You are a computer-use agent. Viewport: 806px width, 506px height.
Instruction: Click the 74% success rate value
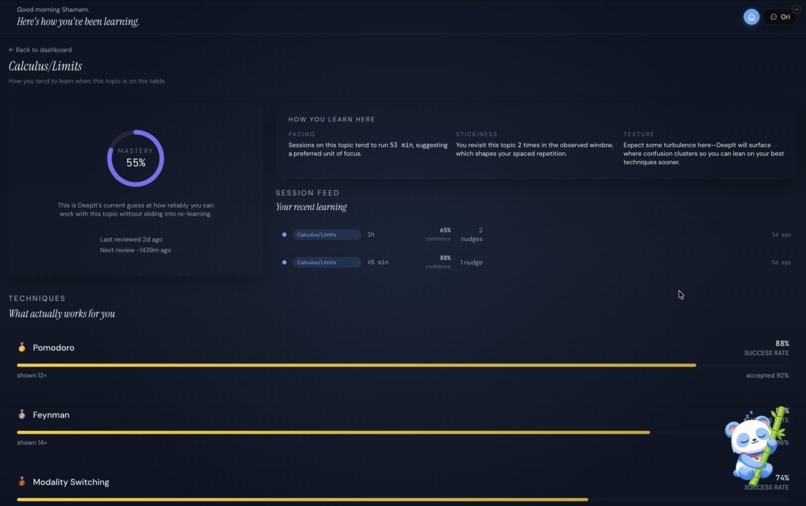pos(782,478)
